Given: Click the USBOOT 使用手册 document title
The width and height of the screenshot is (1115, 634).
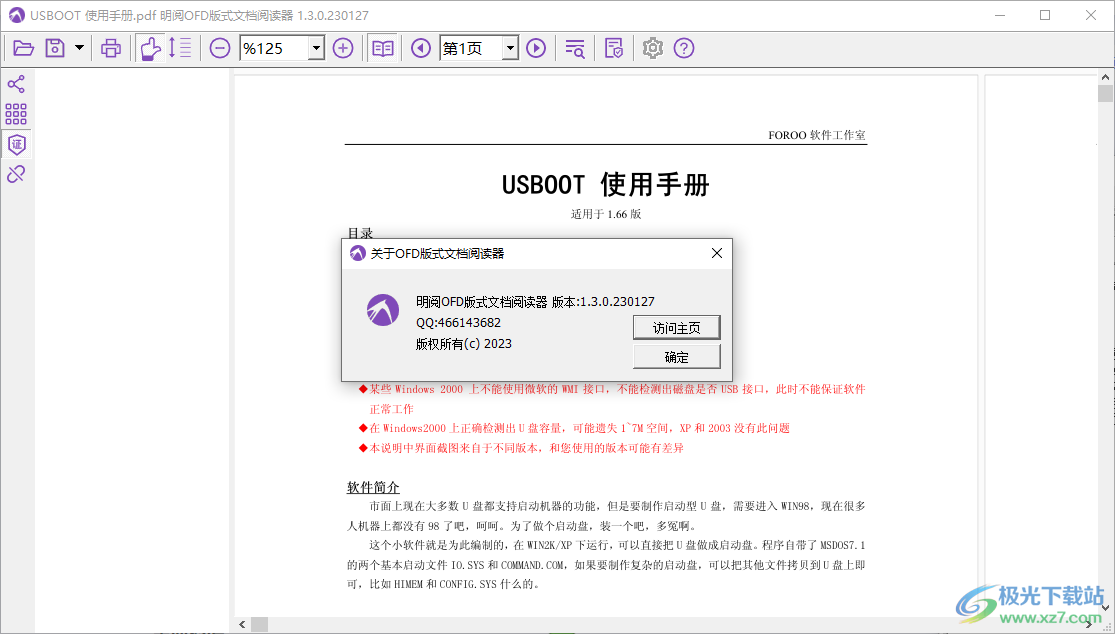Looking at the screenshot, I should point(606,185).
